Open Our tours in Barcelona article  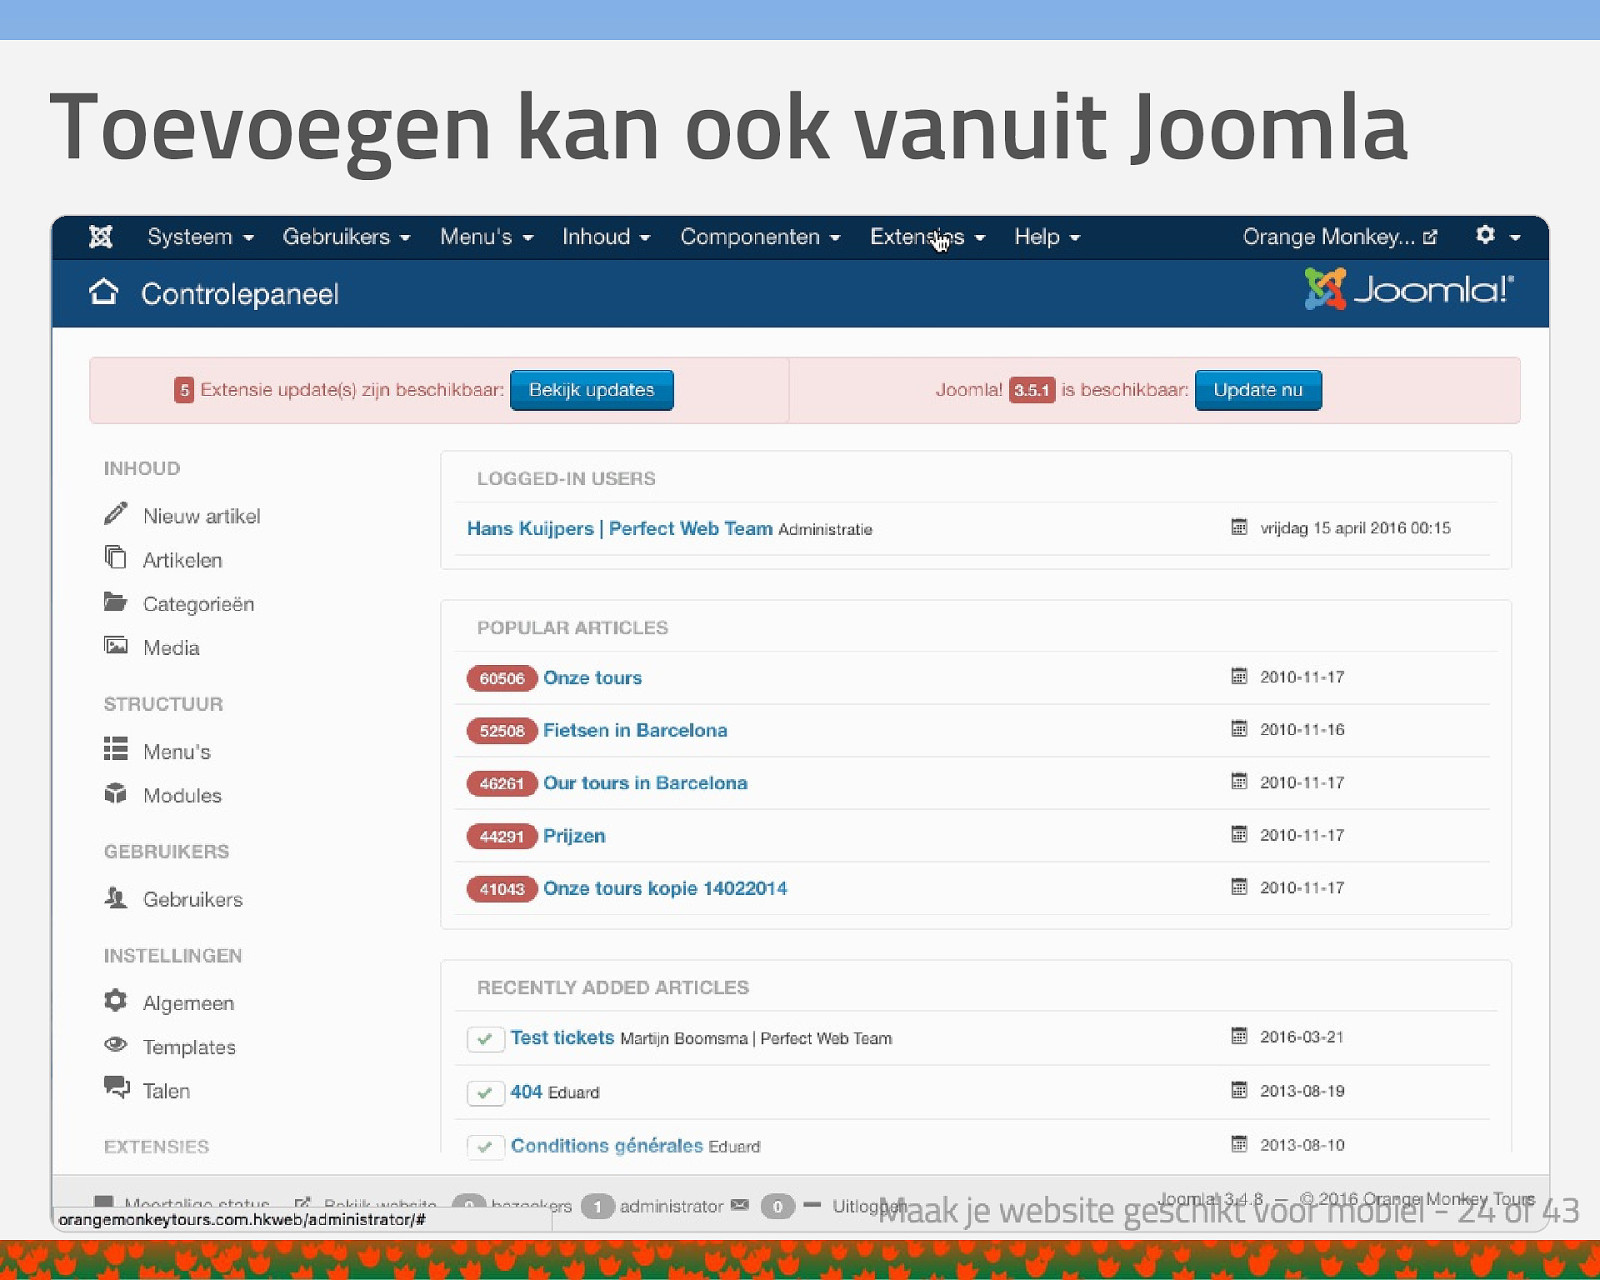[645, 783]
